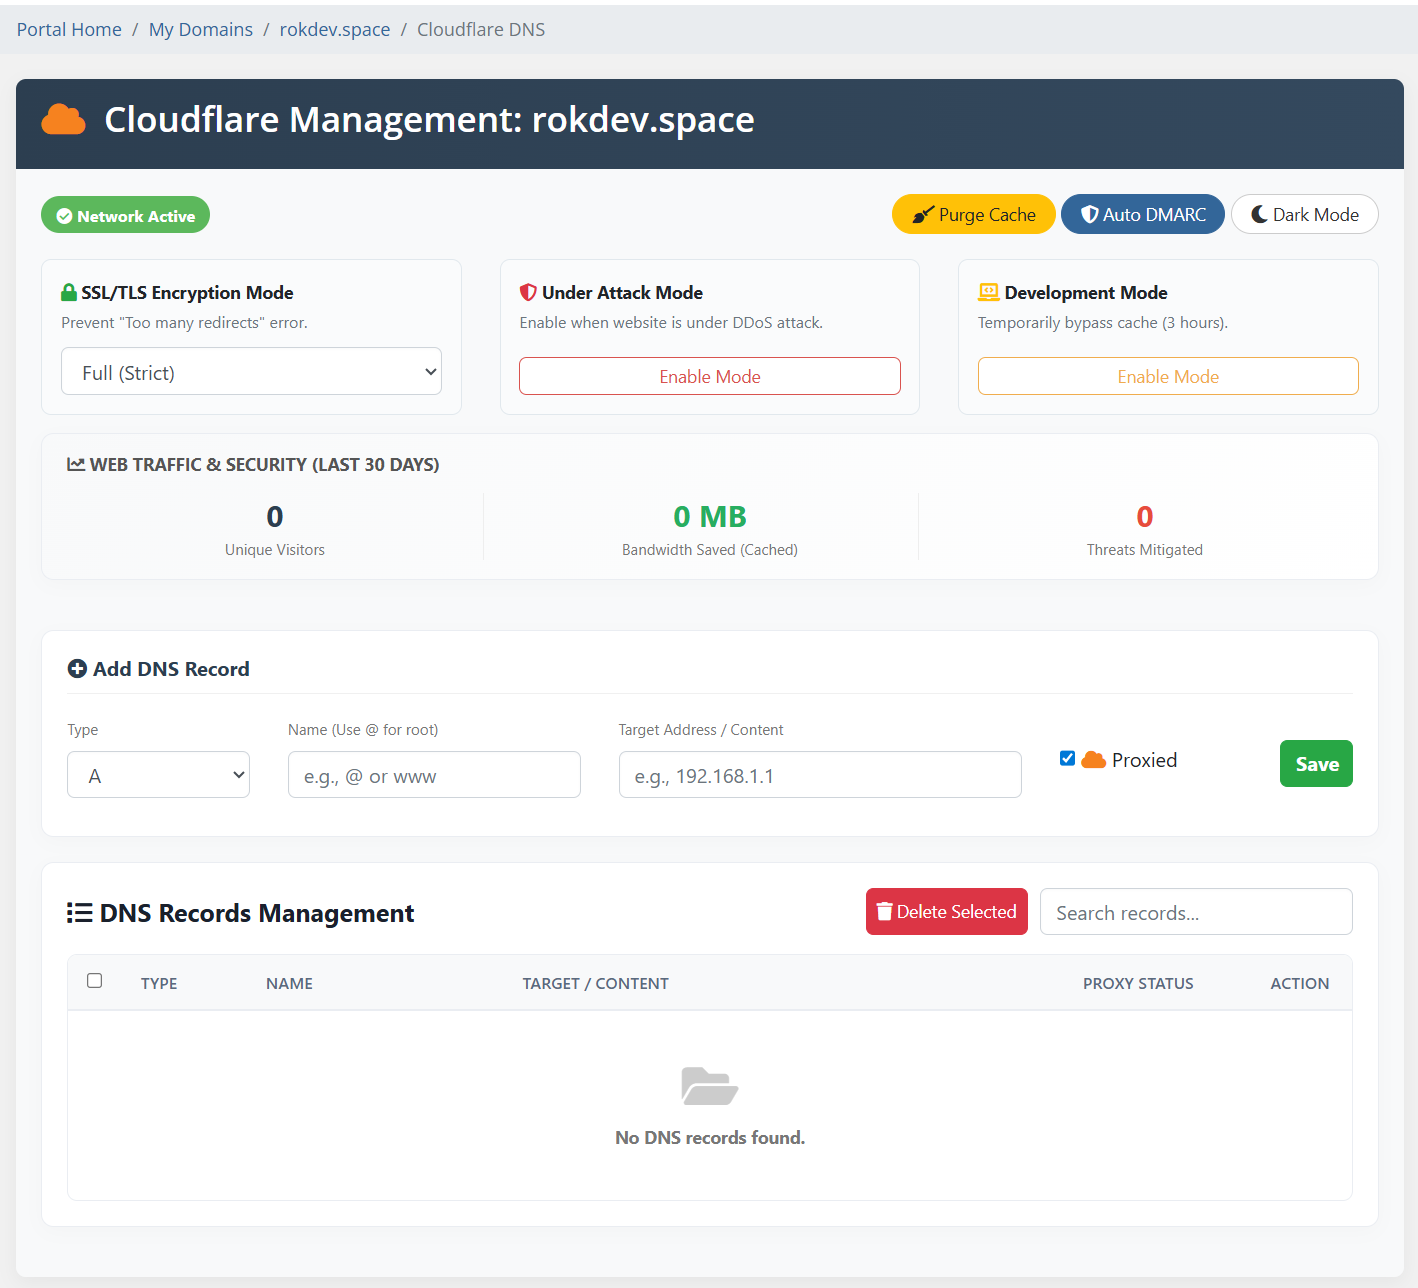1418x1288 pixels.
Task: Save the new DNS record
Action: point(1316,764)
